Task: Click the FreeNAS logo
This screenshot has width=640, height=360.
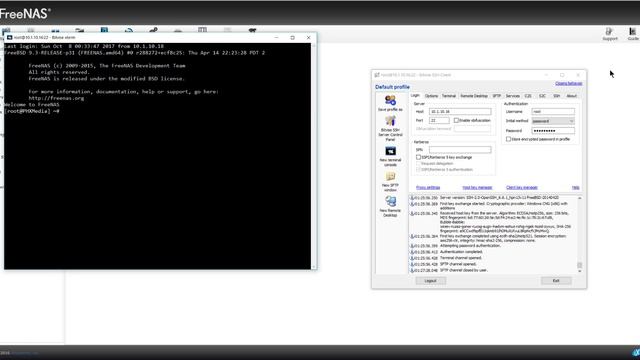Action: [x=25, y=14]
